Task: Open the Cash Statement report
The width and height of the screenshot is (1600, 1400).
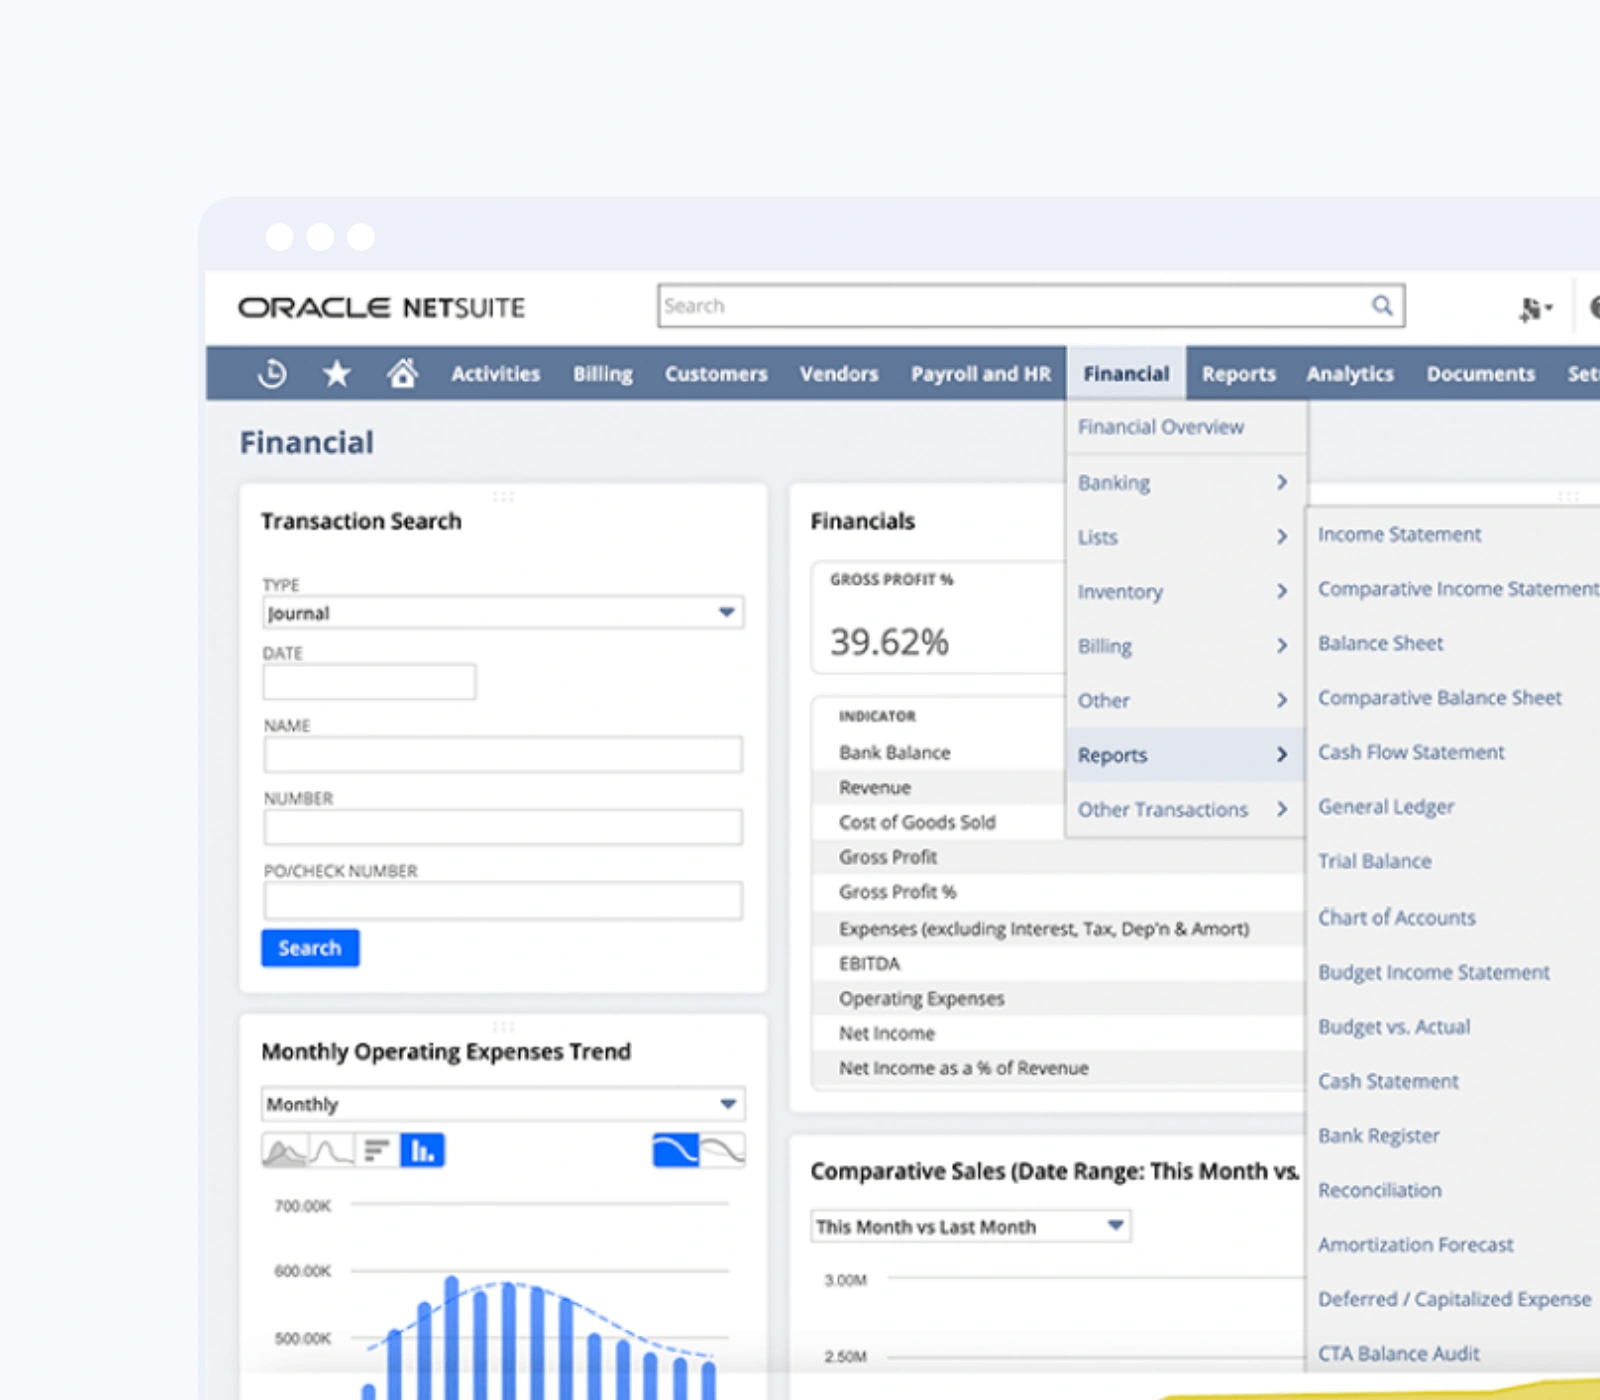Action: (1388, 1081)
